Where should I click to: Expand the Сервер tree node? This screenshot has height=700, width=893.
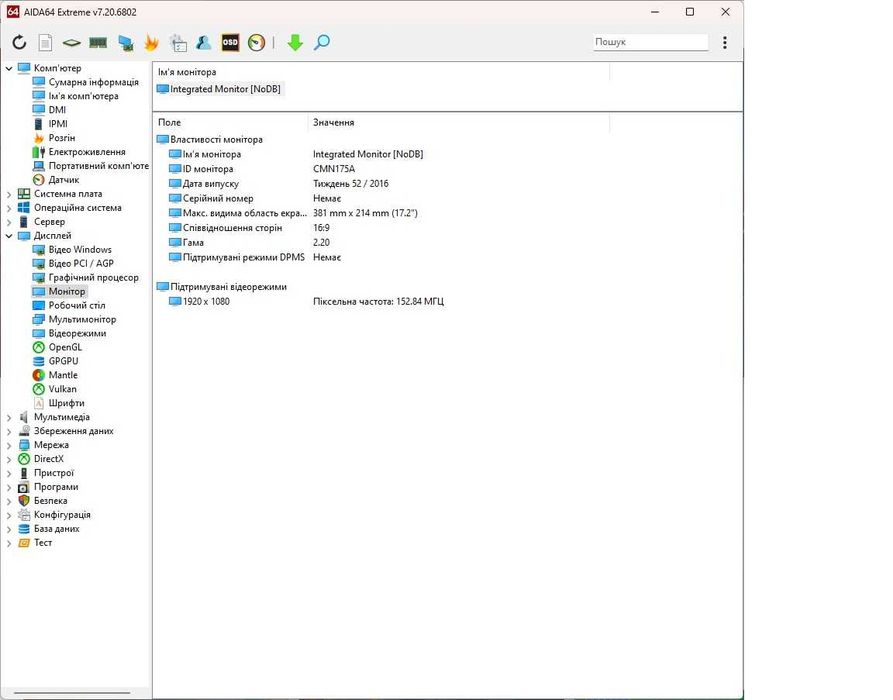[x=9, y=222]
